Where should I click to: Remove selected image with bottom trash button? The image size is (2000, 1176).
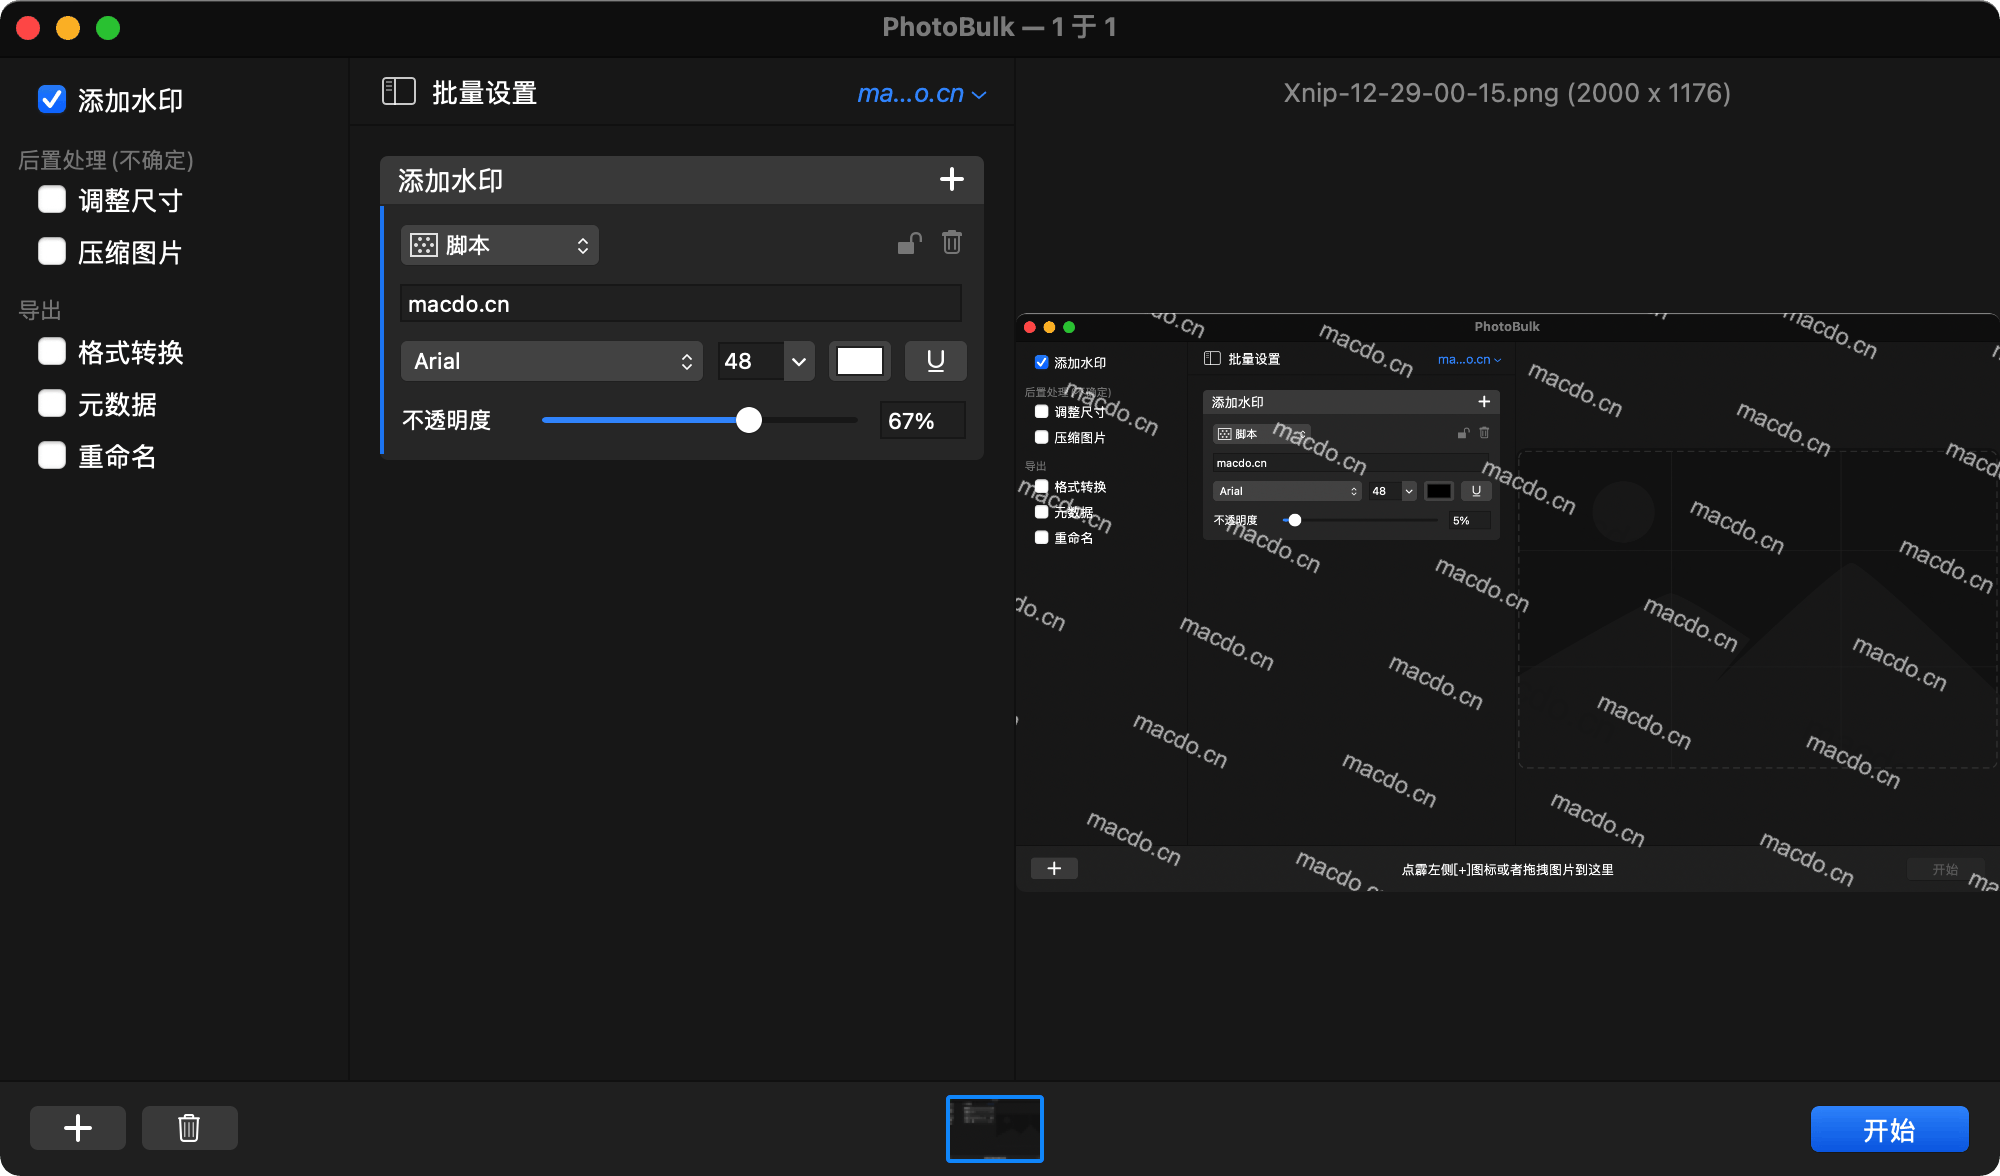point(189,1128)
